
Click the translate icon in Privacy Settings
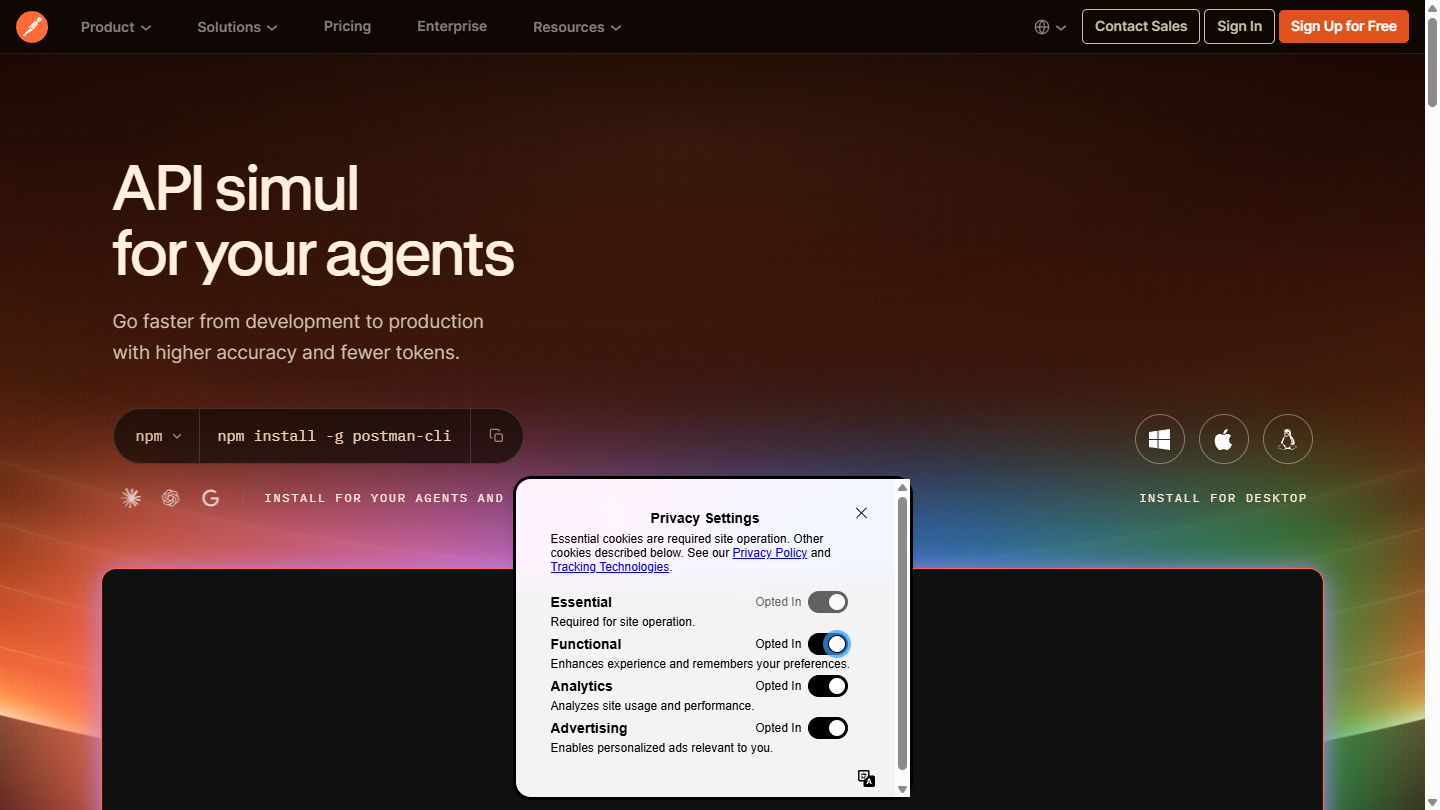(x=867, y=779)
